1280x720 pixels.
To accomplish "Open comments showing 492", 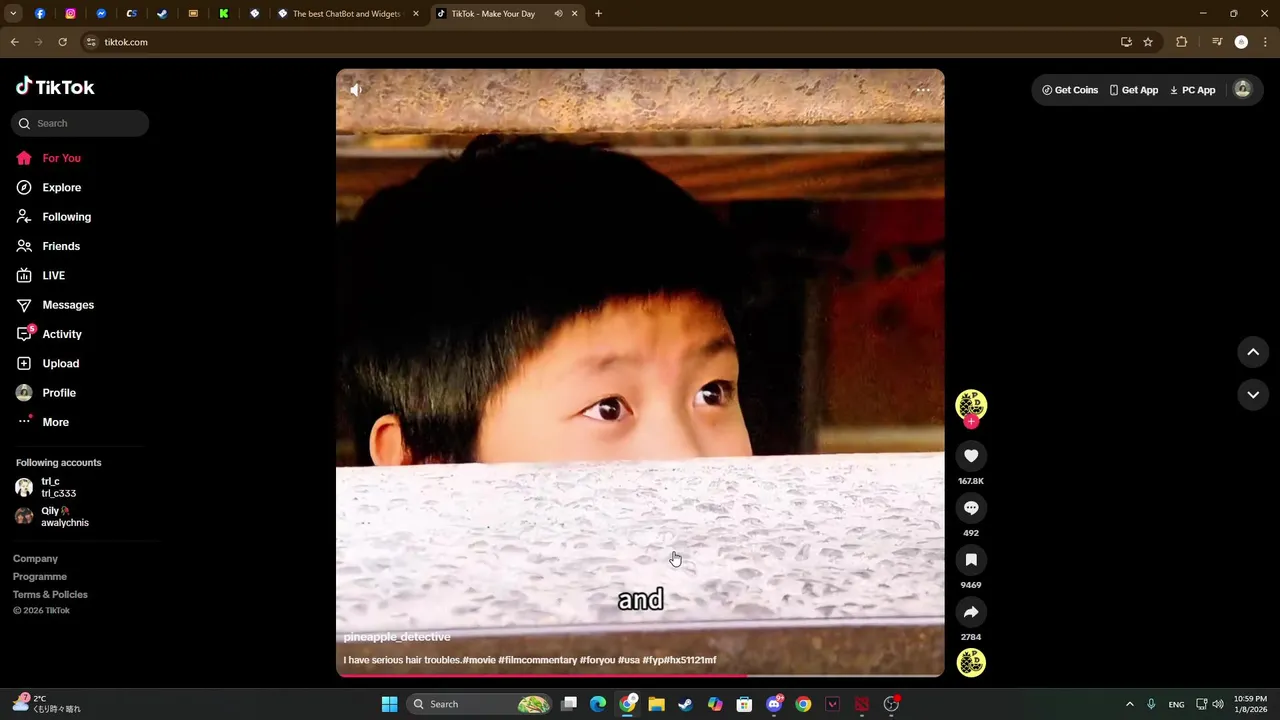I will 971,508.
